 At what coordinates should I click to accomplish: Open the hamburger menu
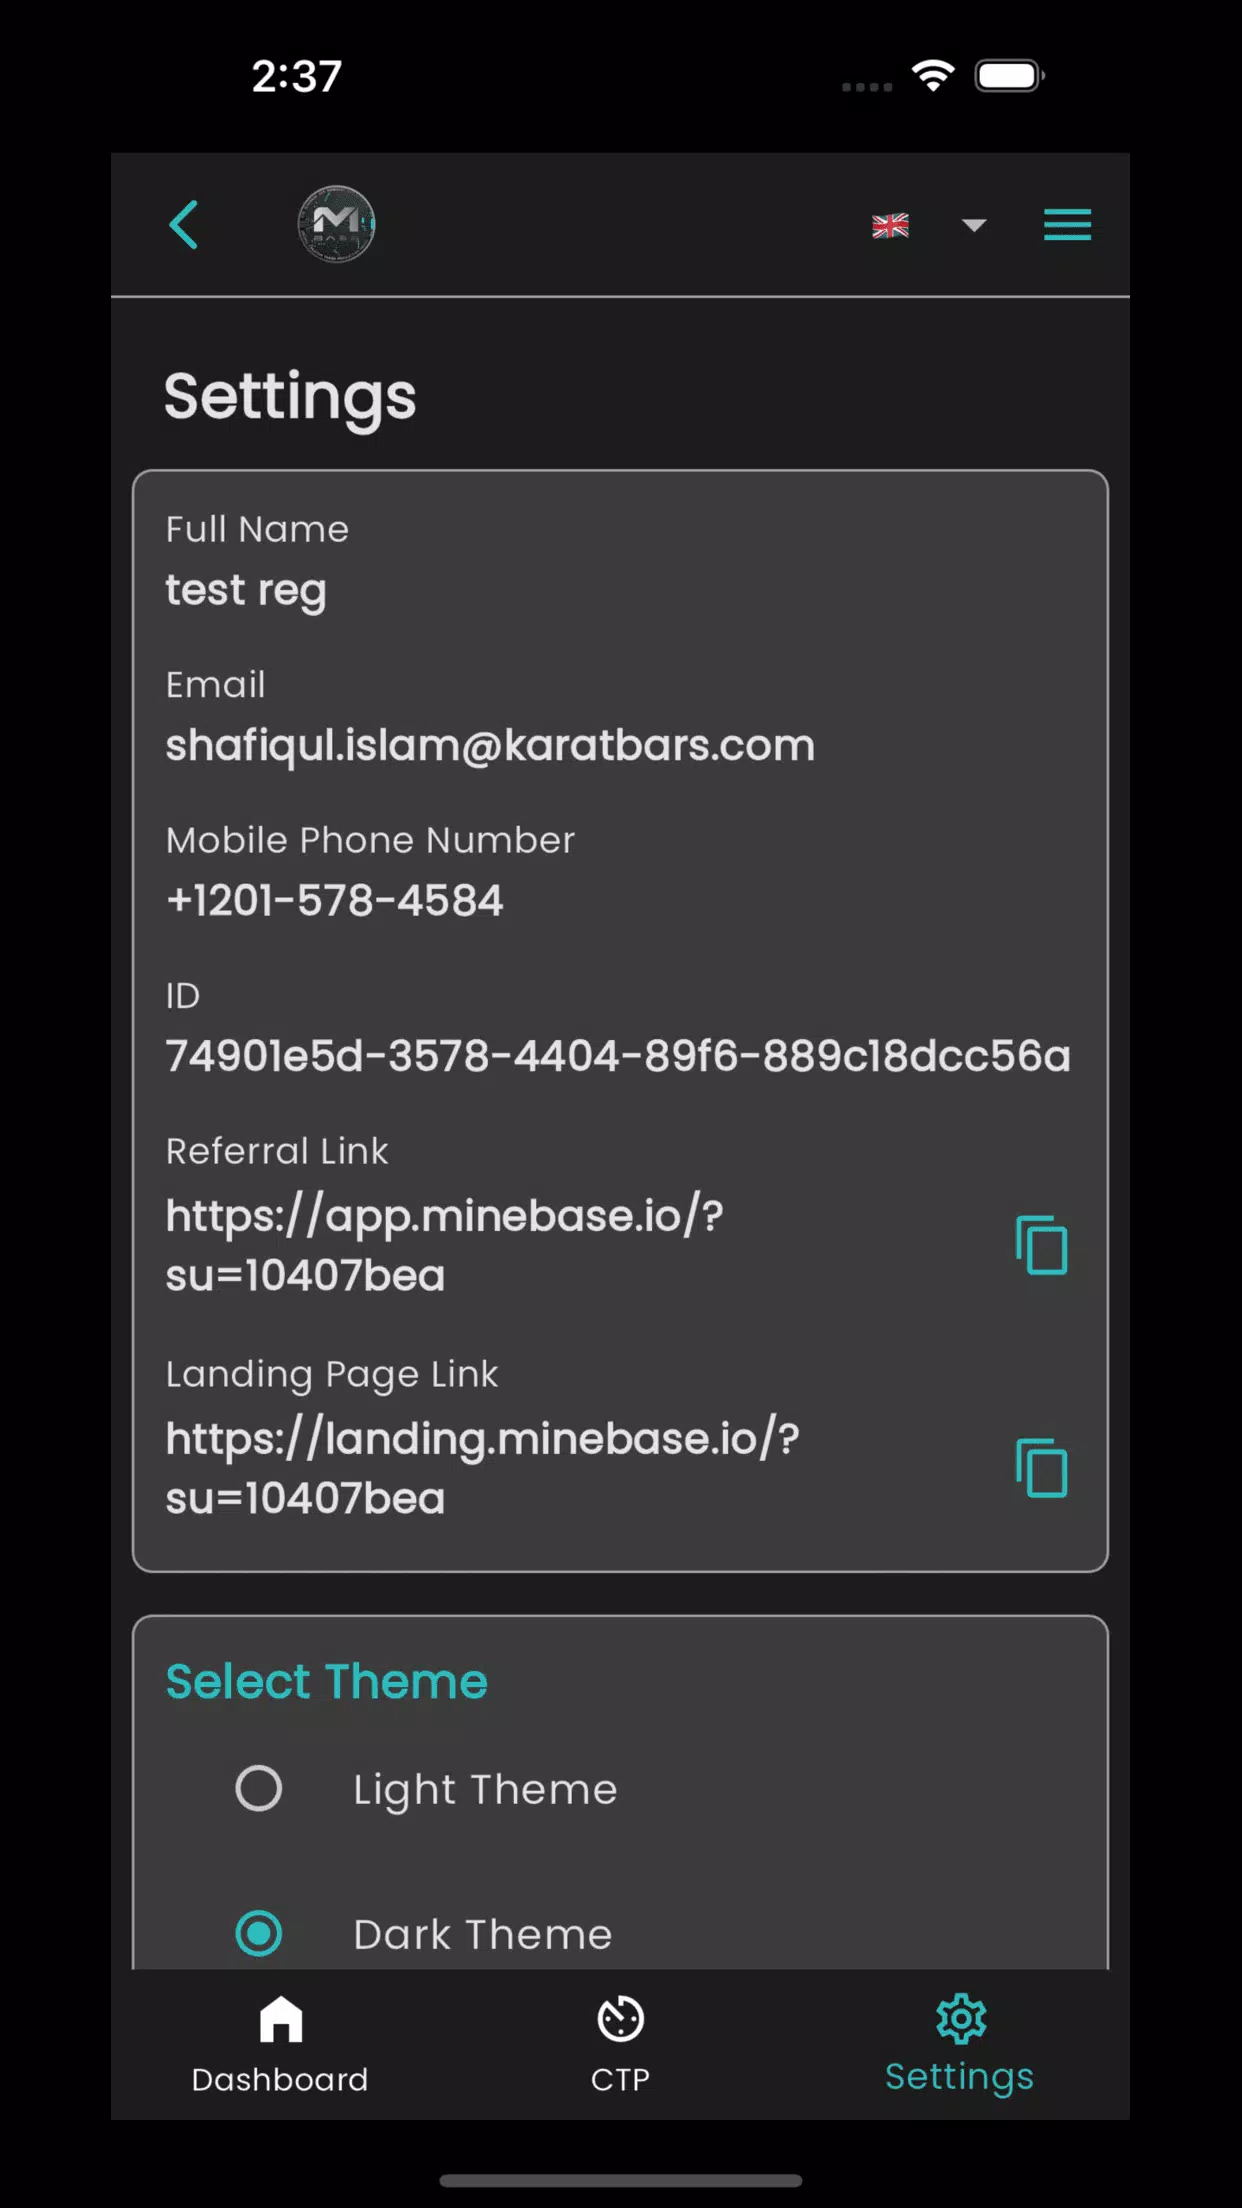coord(1067,224)
